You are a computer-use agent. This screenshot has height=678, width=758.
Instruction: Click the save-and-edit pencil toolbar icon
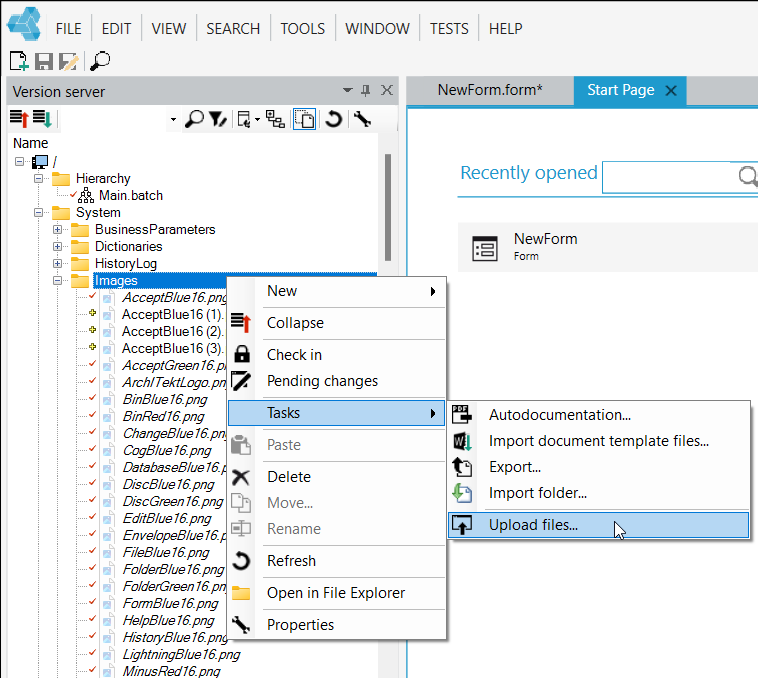pyautogui.click(x=69, y=61)
